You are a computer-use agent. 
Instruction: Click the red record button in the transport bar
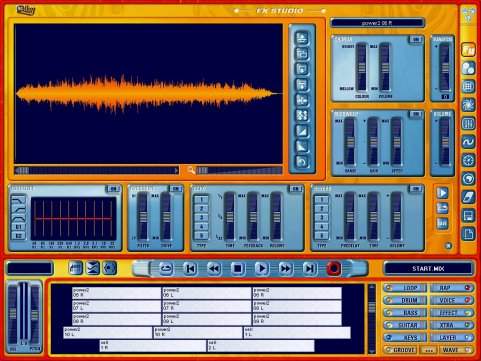click(333, 268)
